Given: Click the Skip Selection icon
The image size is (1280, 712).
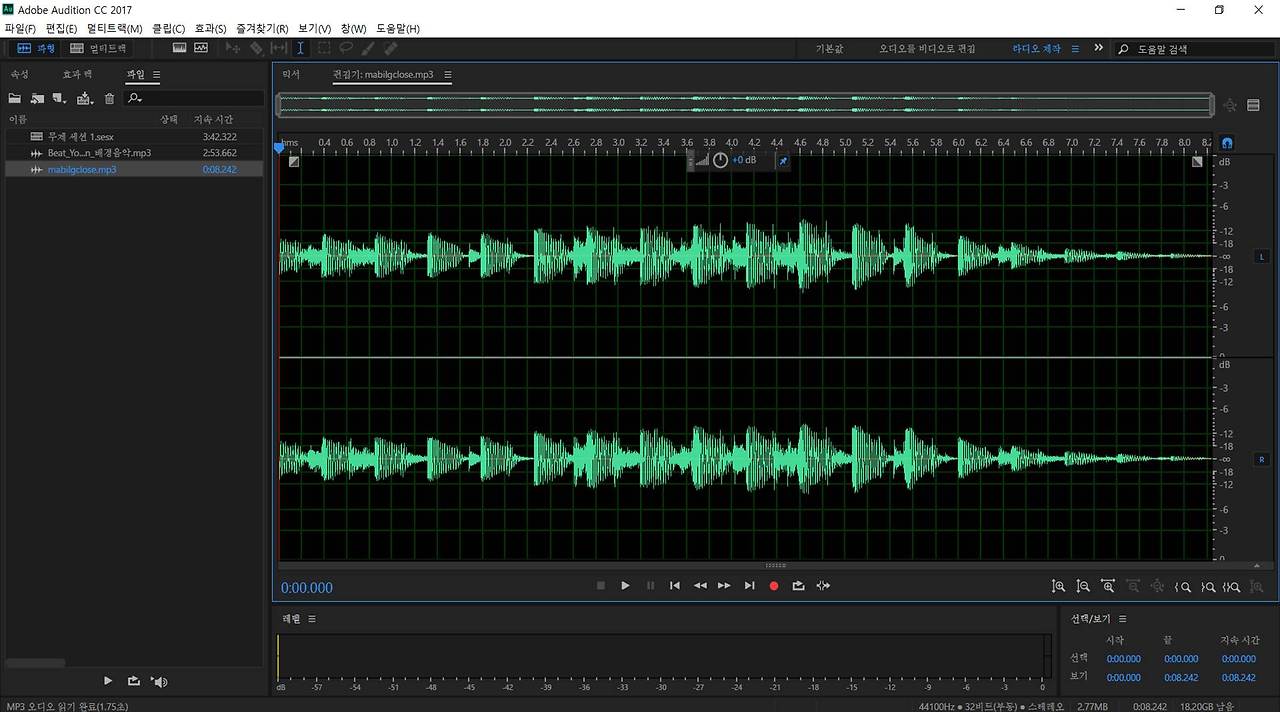Looking at the screenshot, I should click(823, 586).
